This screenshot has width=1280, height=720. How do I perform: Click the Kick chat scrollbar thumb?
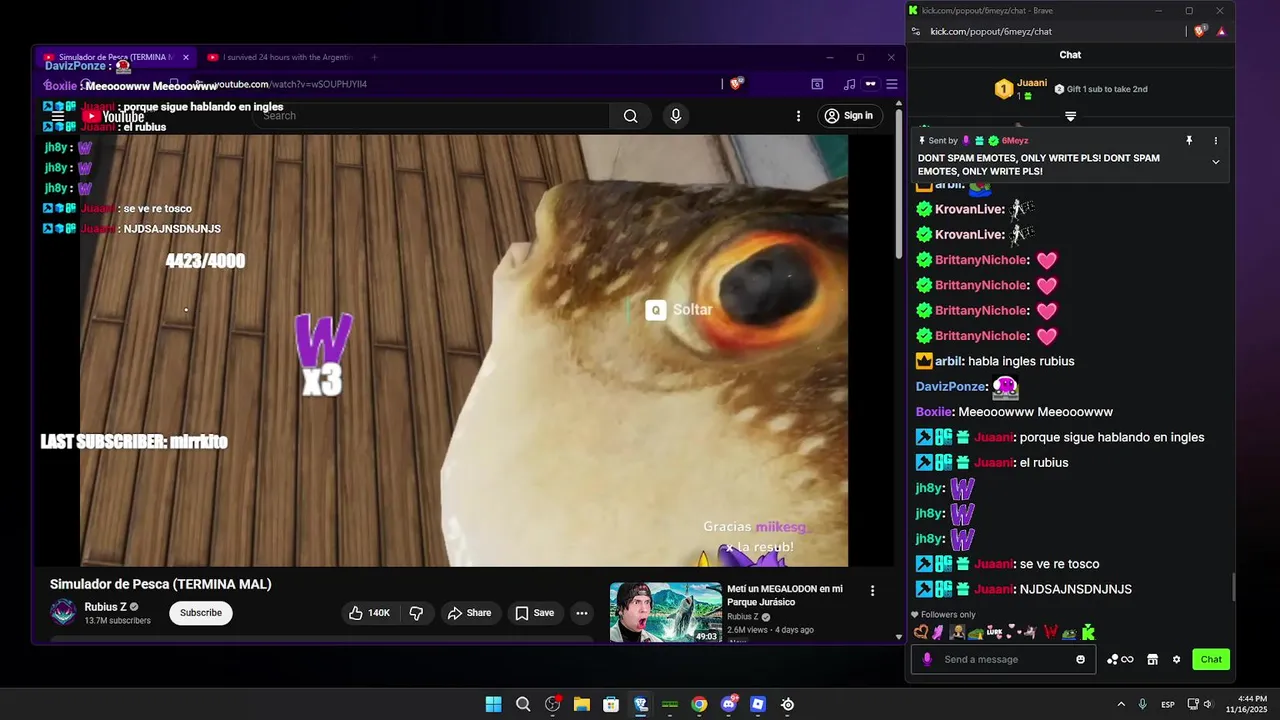click(x=1233, y=587)
